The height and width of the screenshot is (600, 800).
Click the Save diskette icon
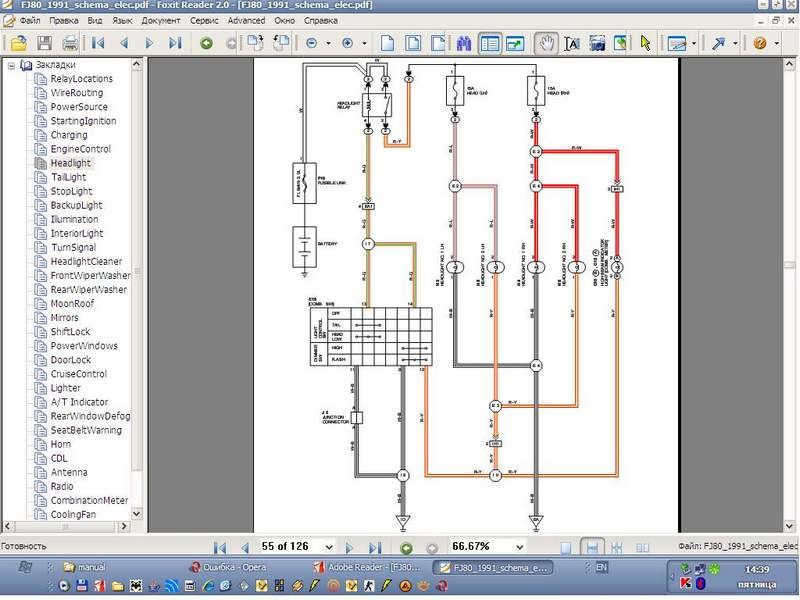[44, 43]
